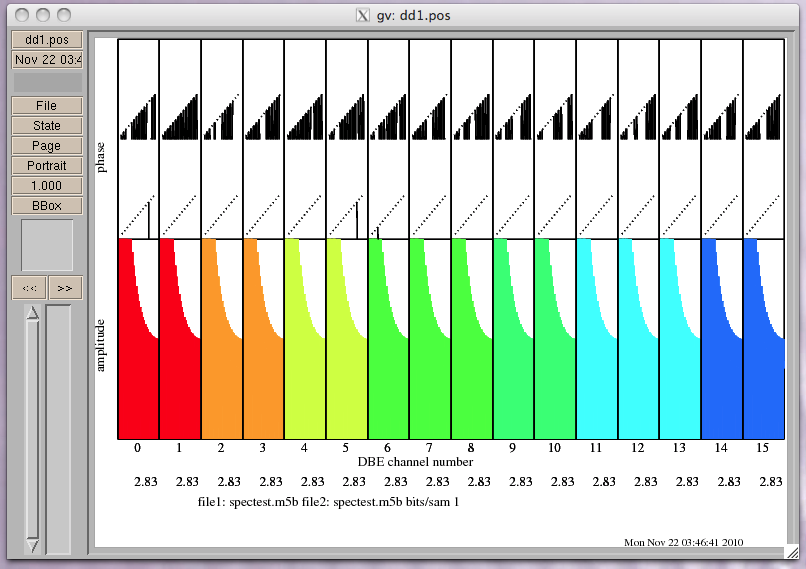Image resolution: width=806 pixels, height=569 pixels.
Task: Click the Nov 22 date button
Action: pos(47,60)
